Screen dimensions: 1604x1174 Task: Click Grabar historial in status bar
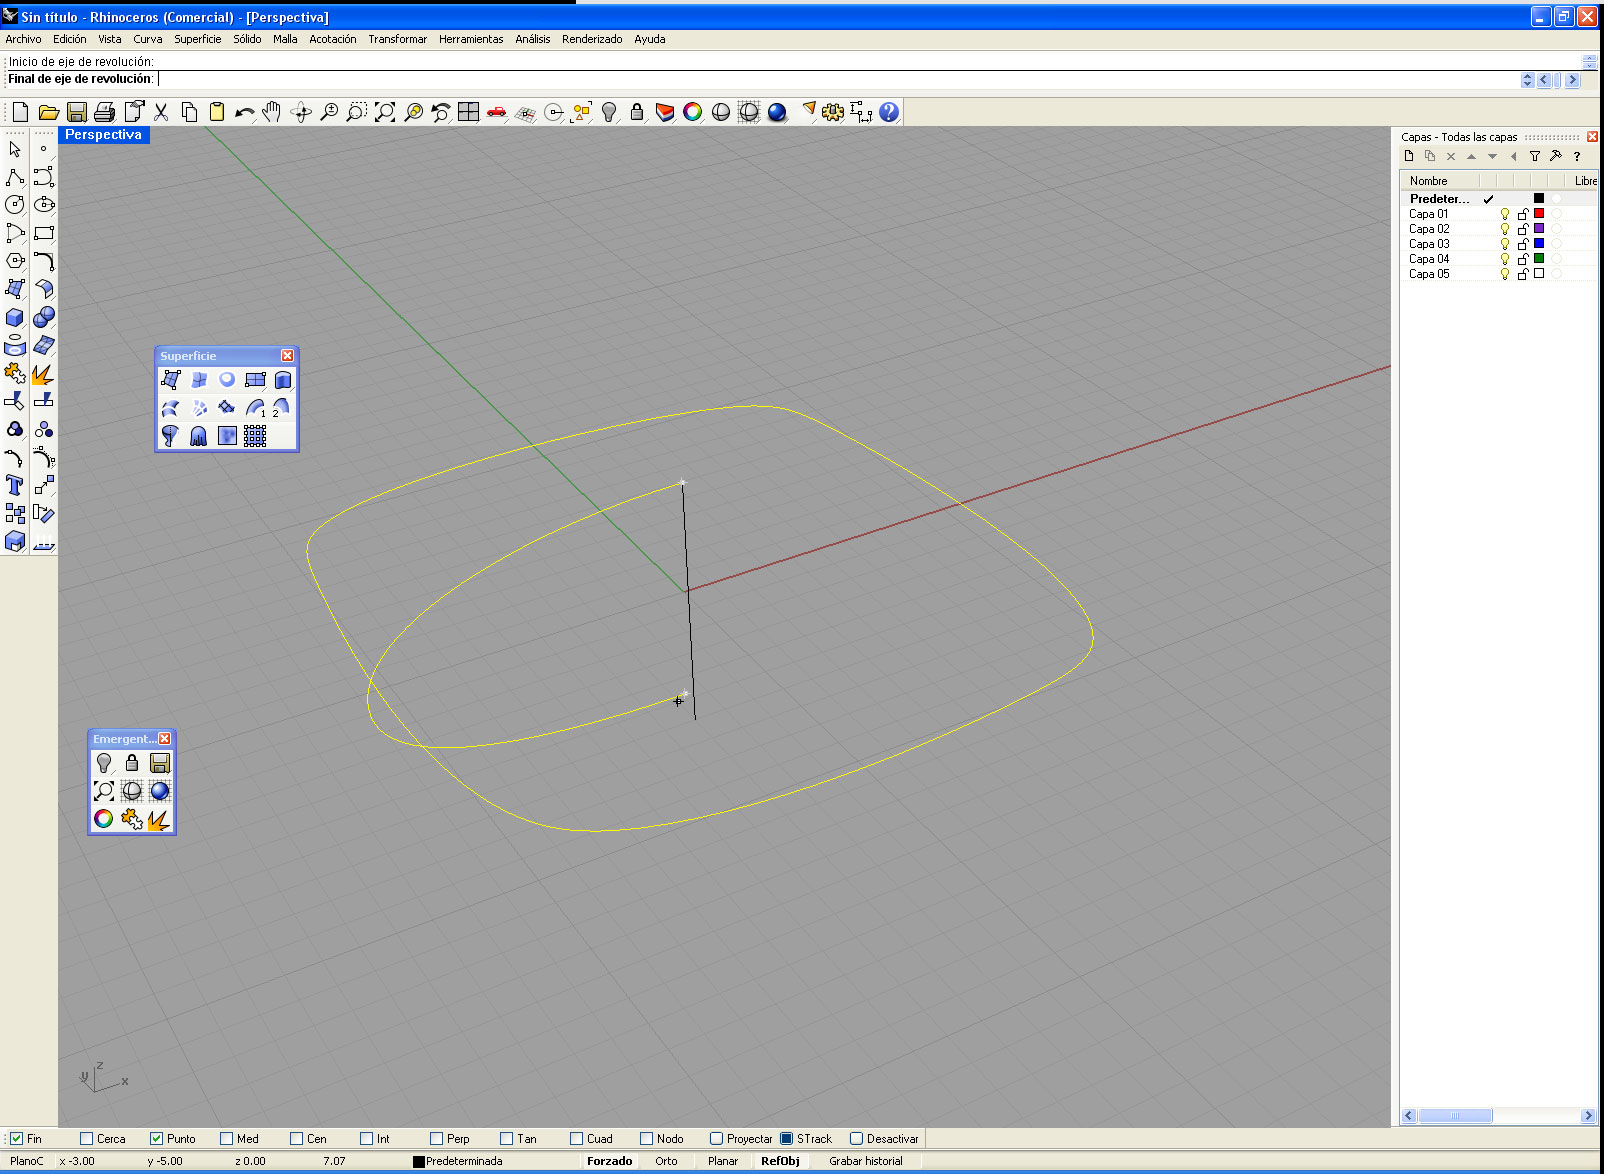866,1161
